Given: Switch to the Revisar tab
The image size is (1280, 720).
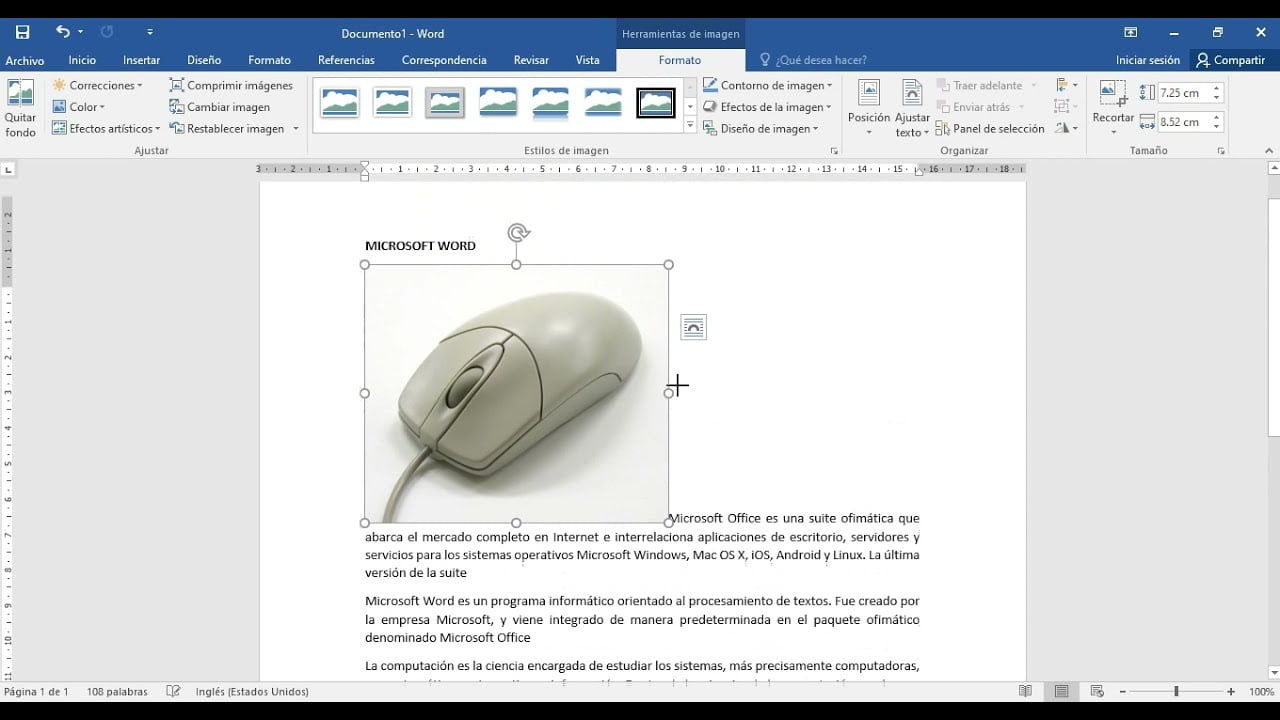Looking at the screenshot, I should pos(531,60).
